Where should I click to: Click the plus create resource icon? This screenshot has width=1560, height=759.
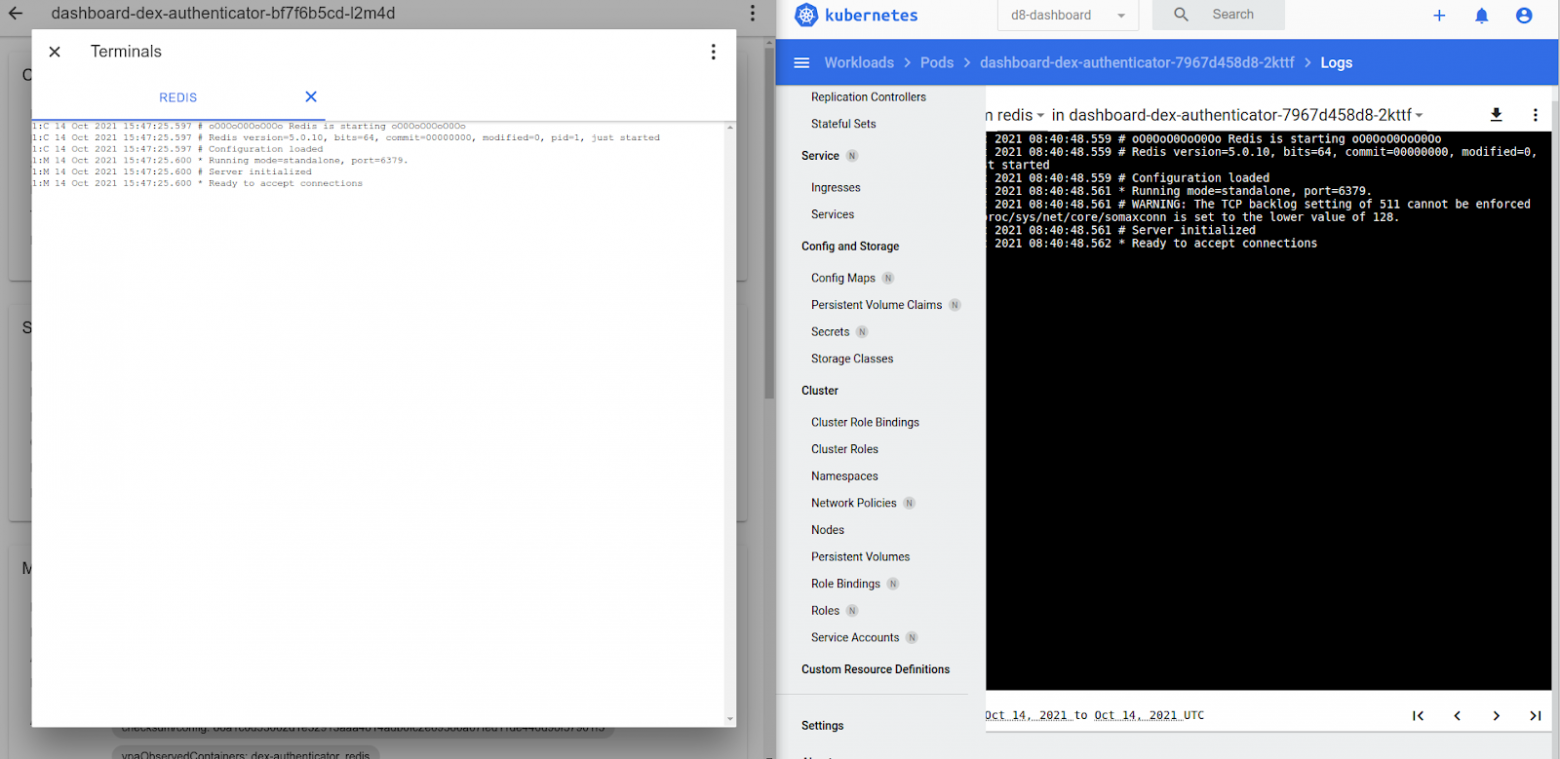pyautogui.click(x=1439, y=15)
